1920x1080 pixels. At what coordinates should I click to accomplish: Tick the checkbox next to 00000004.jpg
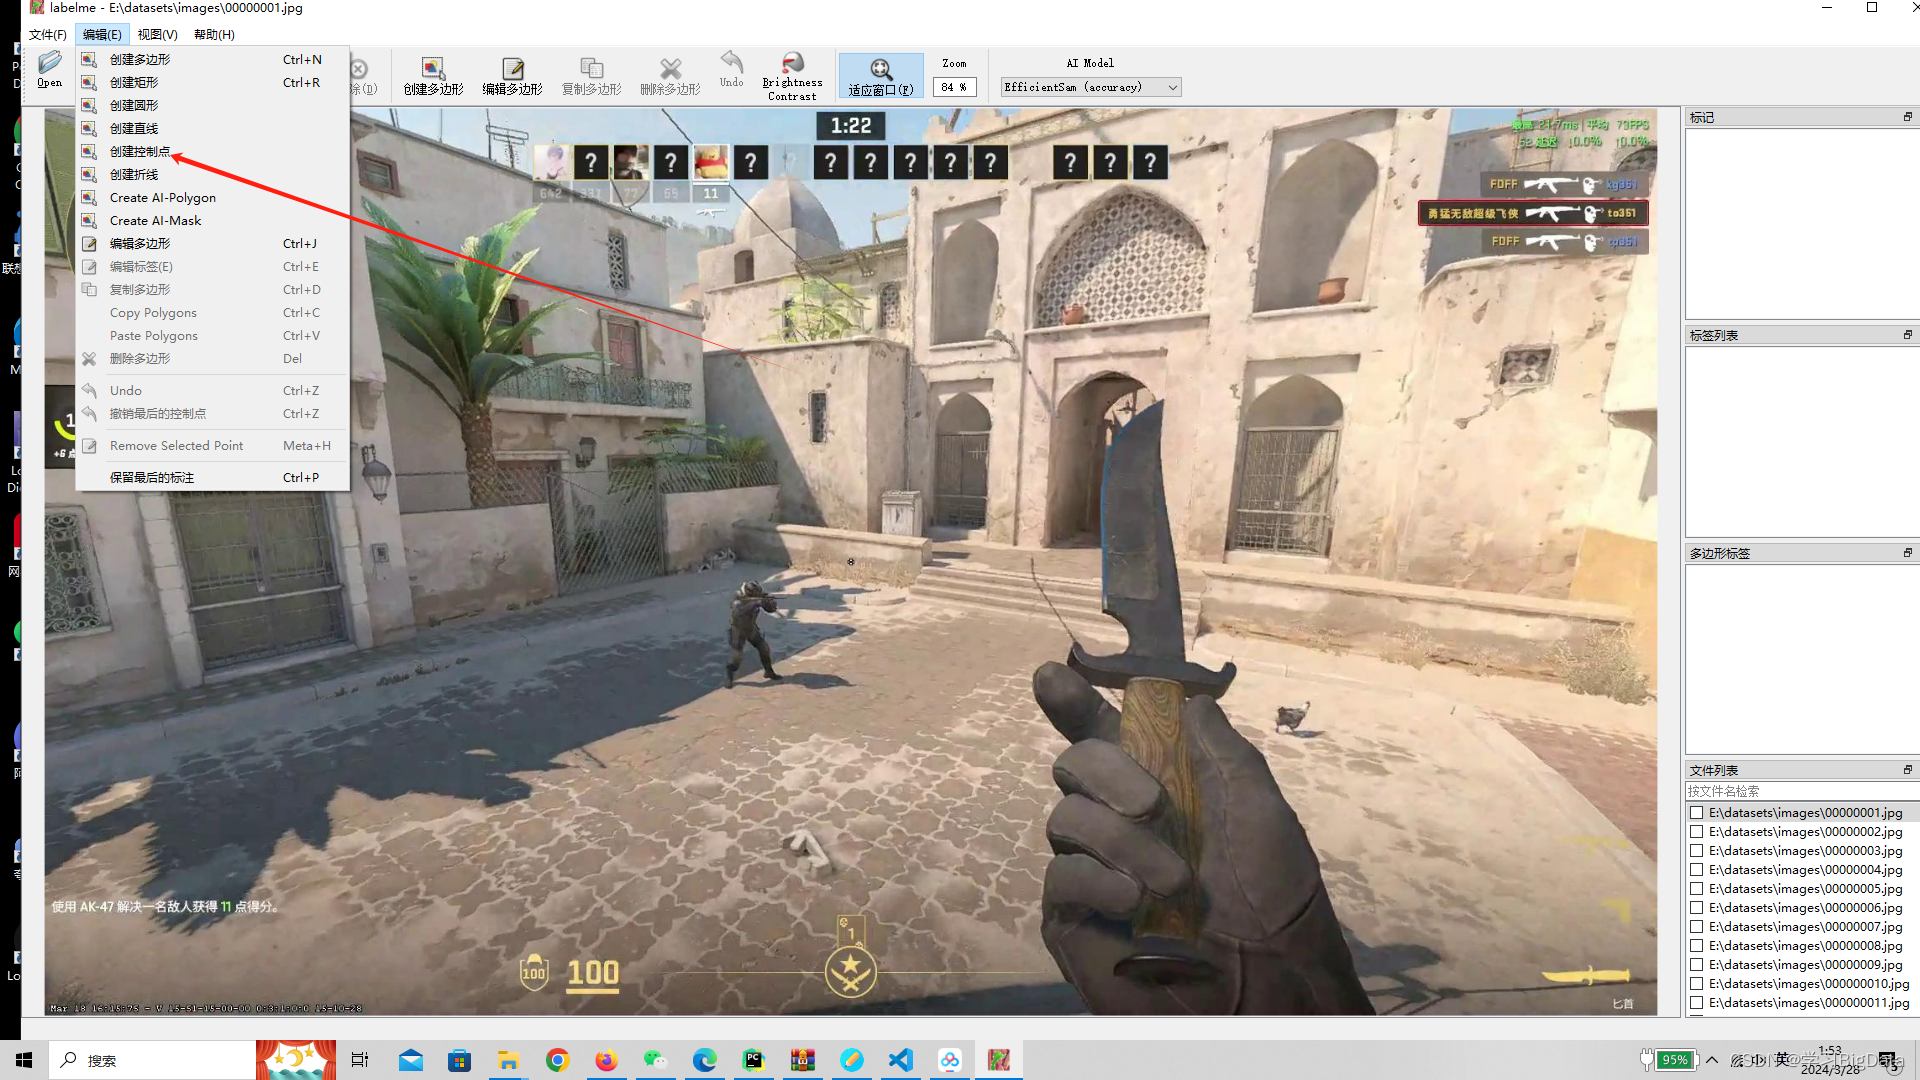[1697, 870]
